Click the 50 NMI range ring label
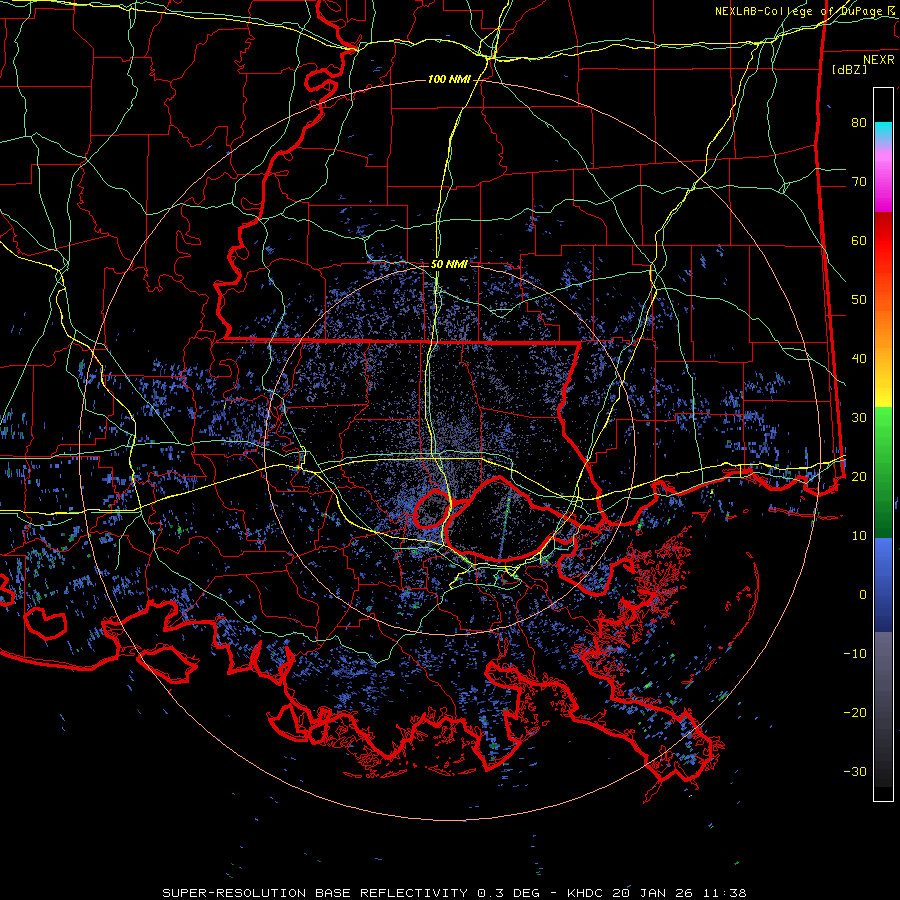900x900 pixels. 449,264
